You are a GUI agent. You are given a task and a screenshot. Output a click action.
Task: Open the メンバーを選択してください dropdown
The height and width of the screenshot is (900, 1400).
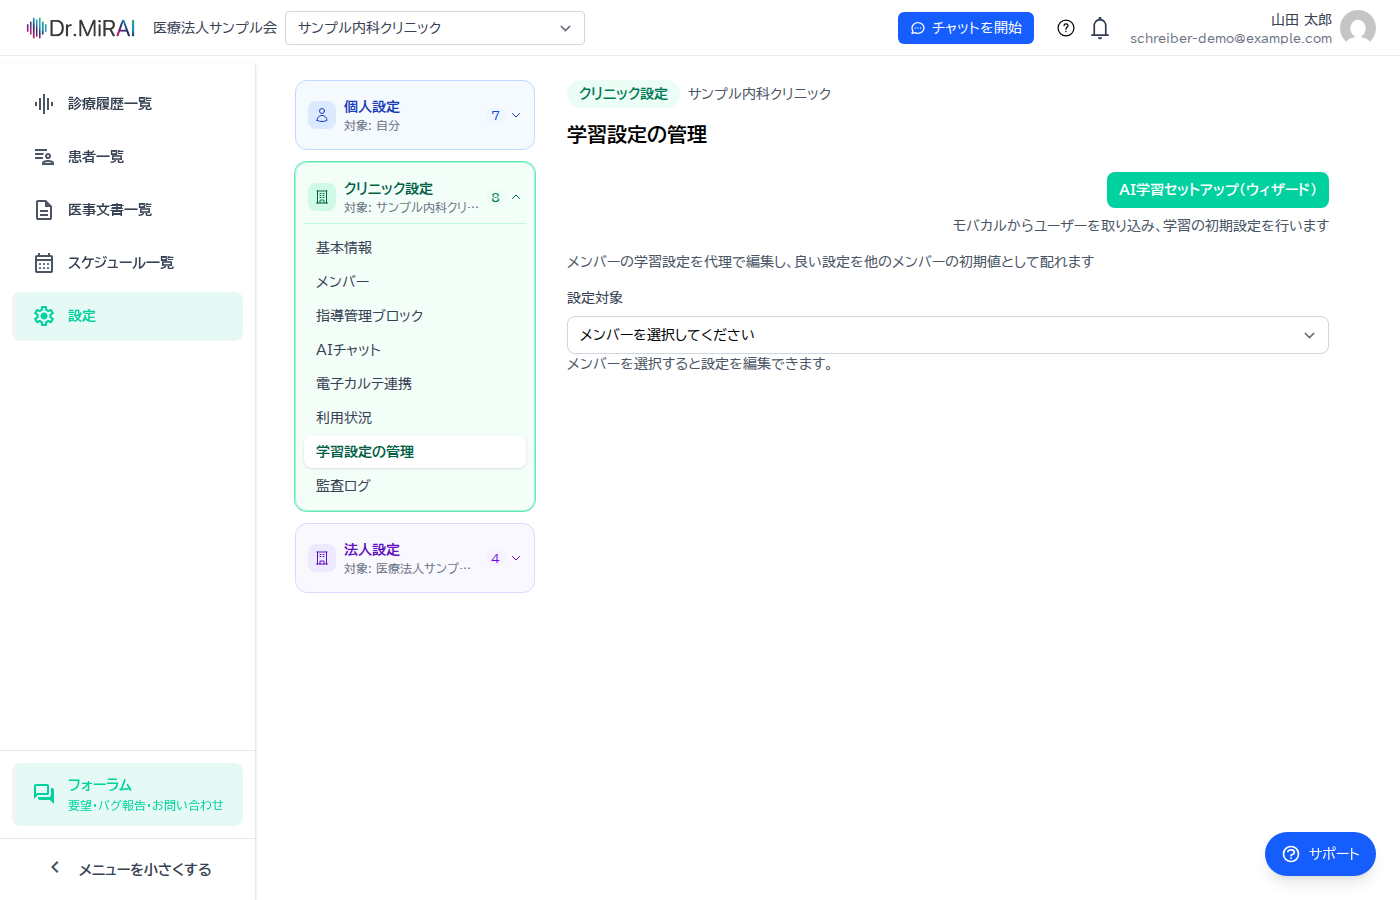pos(947,335)
